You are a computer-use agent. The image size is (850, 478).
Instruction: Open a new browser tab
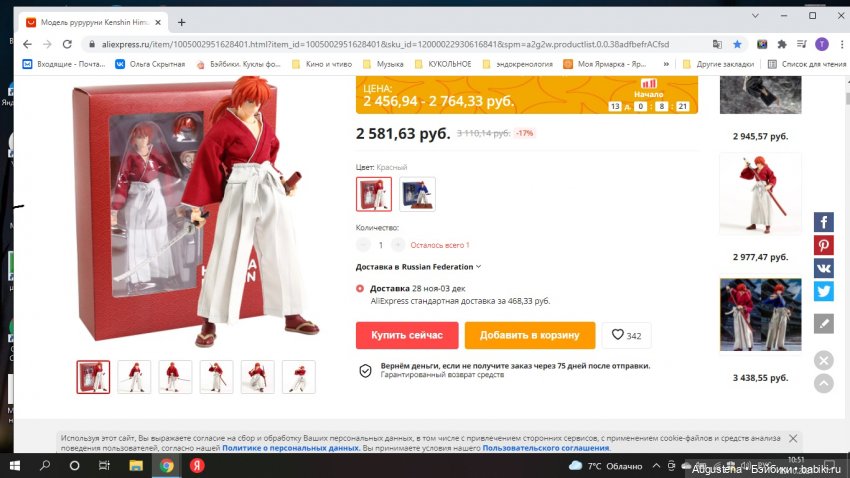point(182,22)
